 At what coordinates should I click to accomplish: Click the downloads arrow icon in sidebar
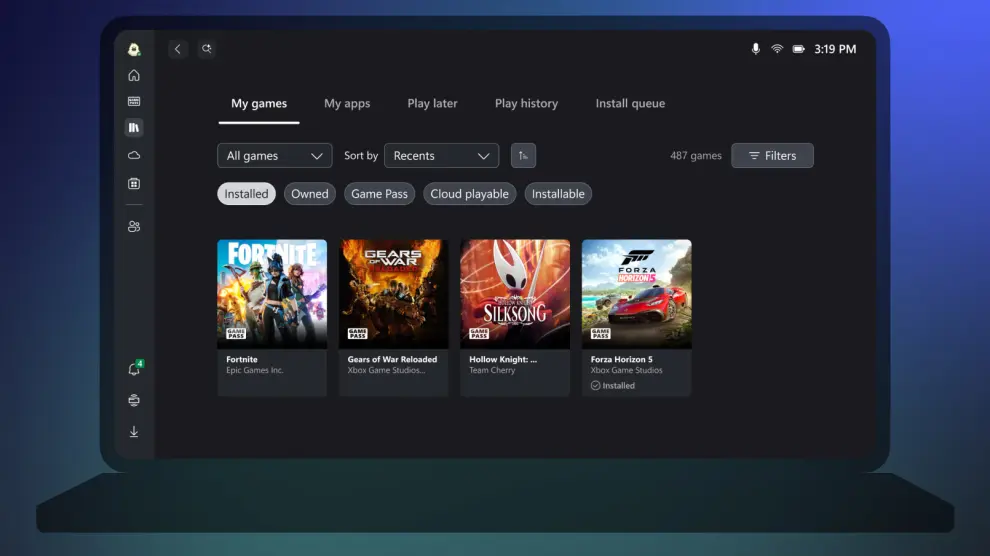[x=134, y=432]
